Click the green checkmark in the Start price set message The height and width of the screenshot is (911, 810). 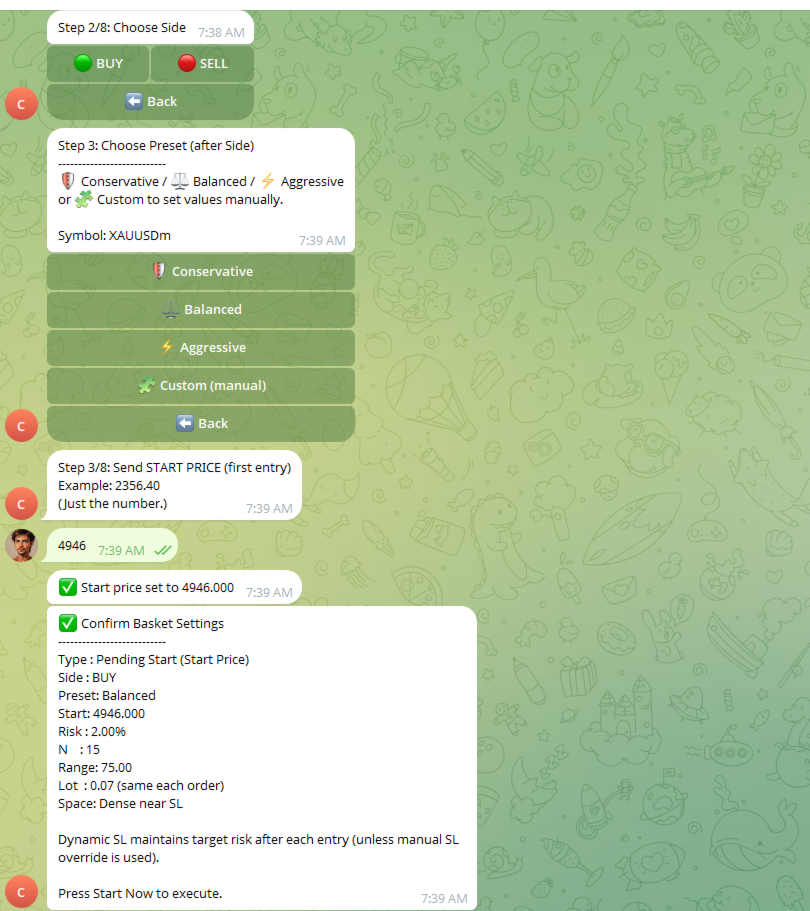click(x=67, y=587)
